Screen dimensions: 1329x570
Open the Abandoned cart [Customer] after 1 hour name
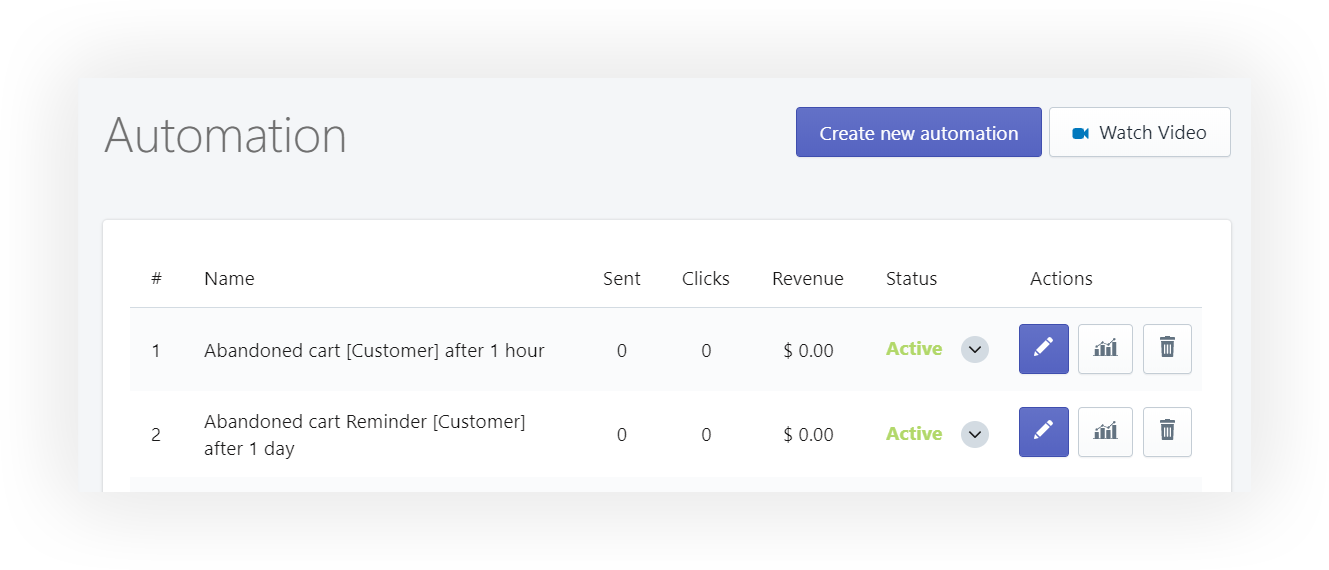374,351
